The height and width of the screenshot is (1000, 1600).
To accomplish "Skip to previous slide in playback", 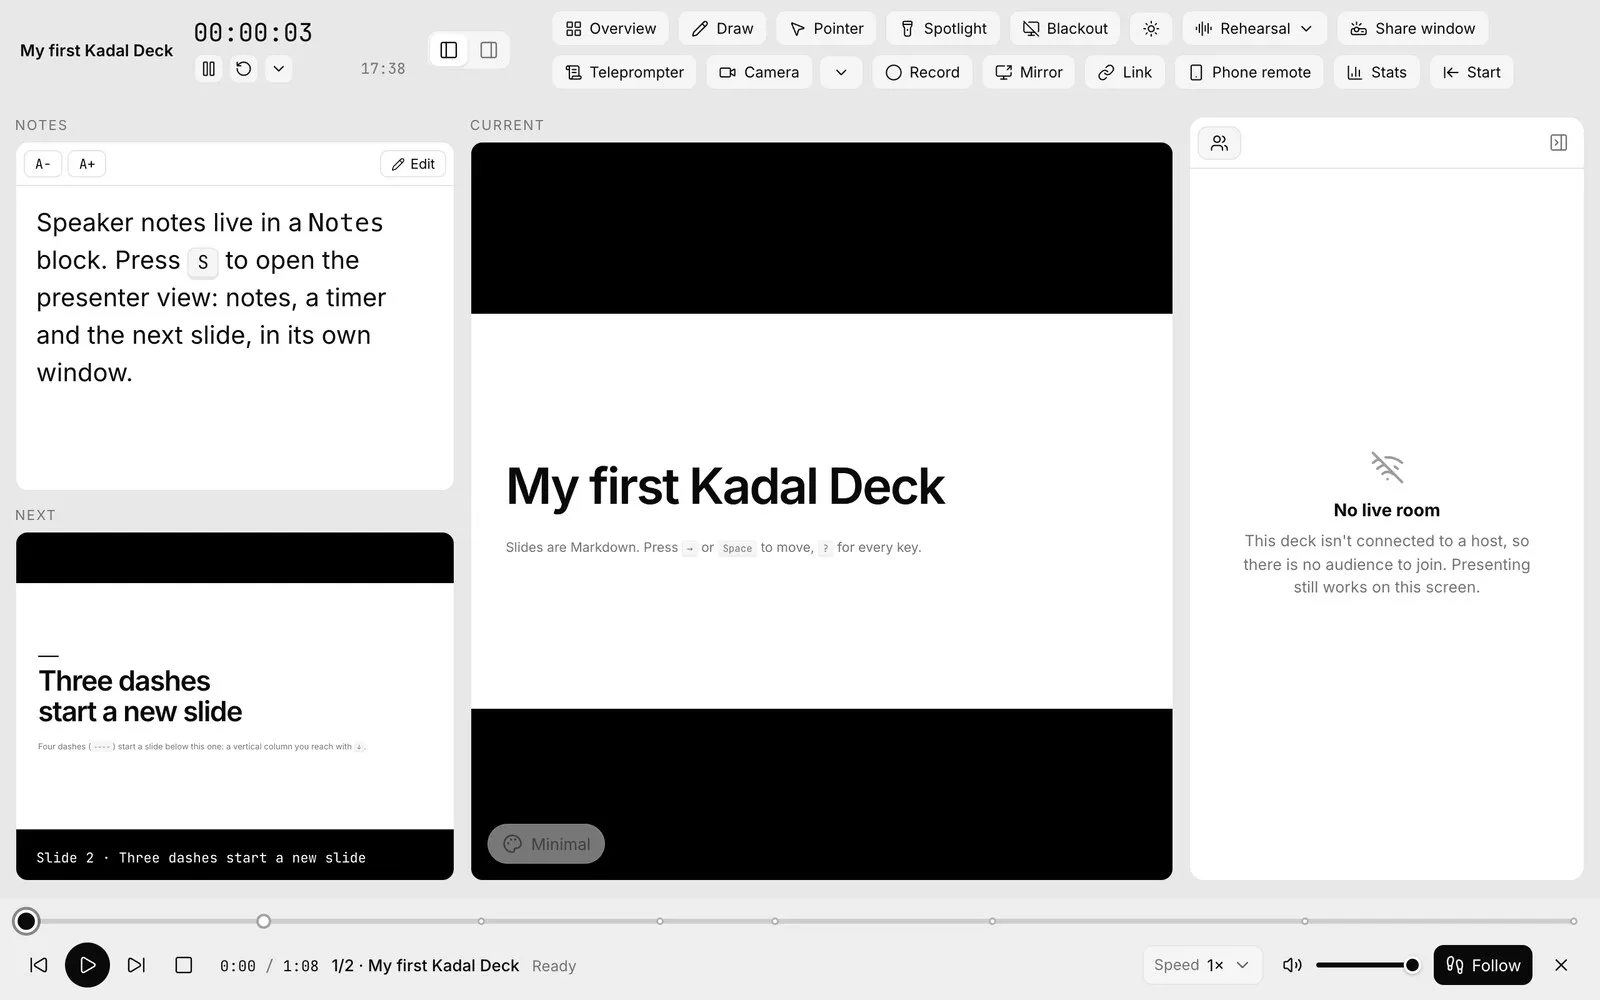I will pos(39,965).
